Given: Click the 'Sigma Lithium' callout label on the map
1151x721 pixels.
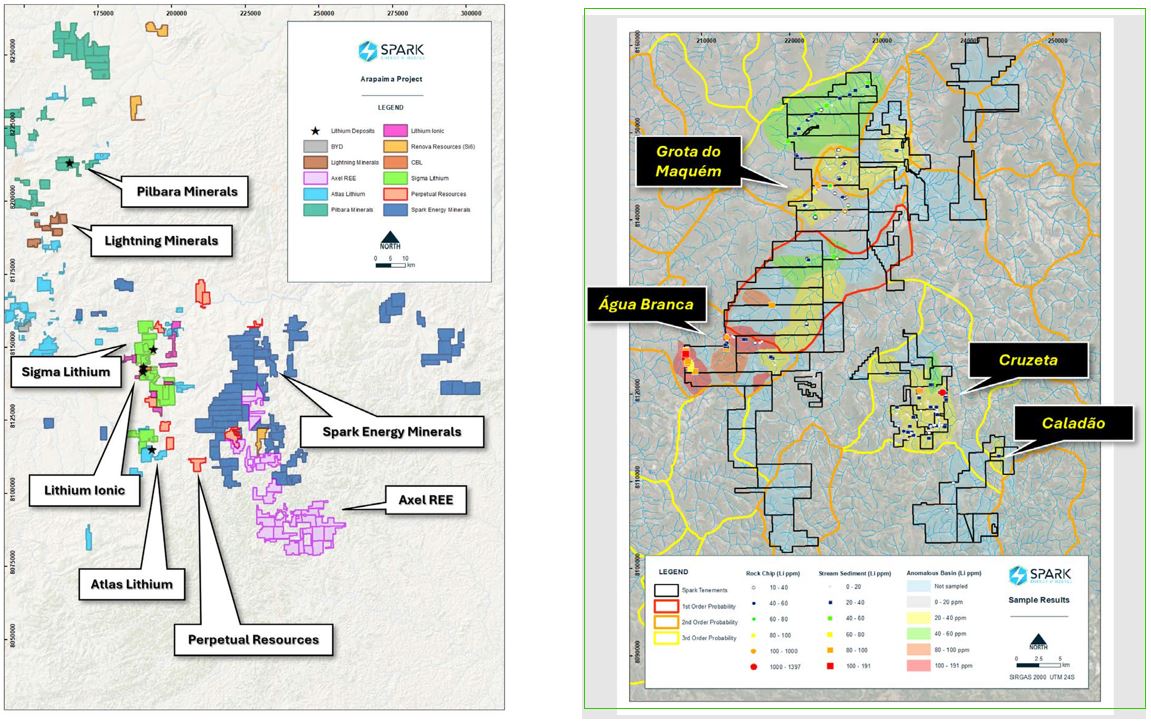Looking at the screenshot, I should point(65,372).
